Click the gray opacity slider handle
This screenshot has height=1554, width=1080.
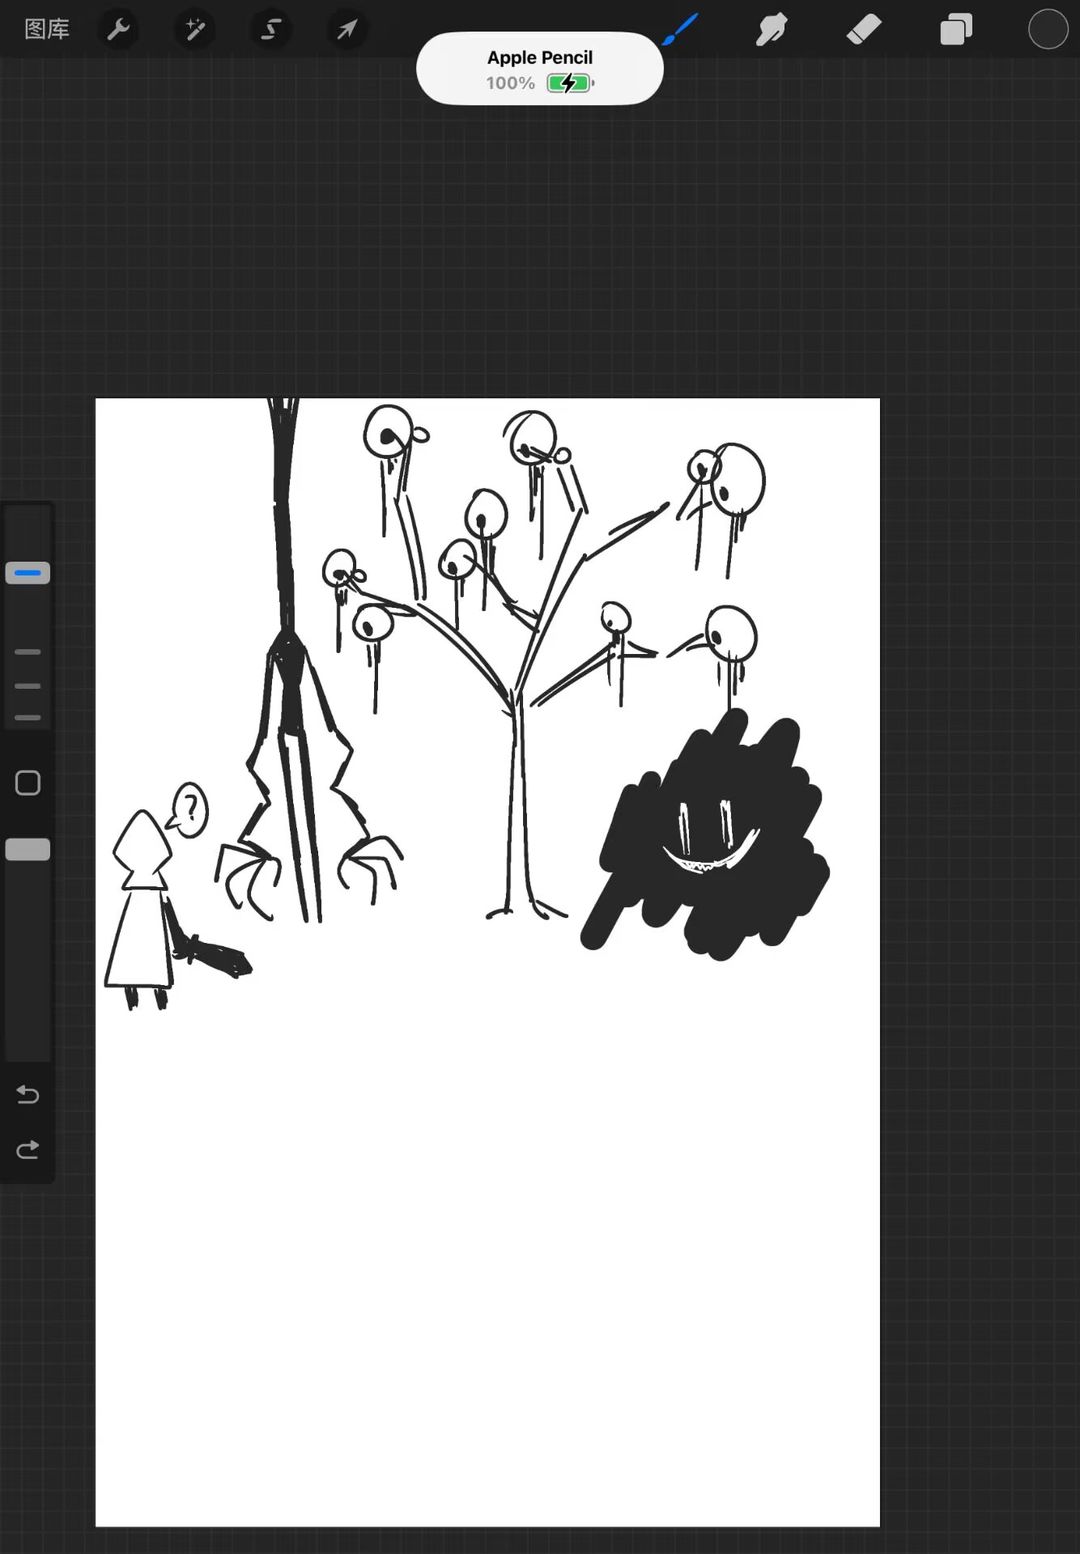tap(28, 849)
